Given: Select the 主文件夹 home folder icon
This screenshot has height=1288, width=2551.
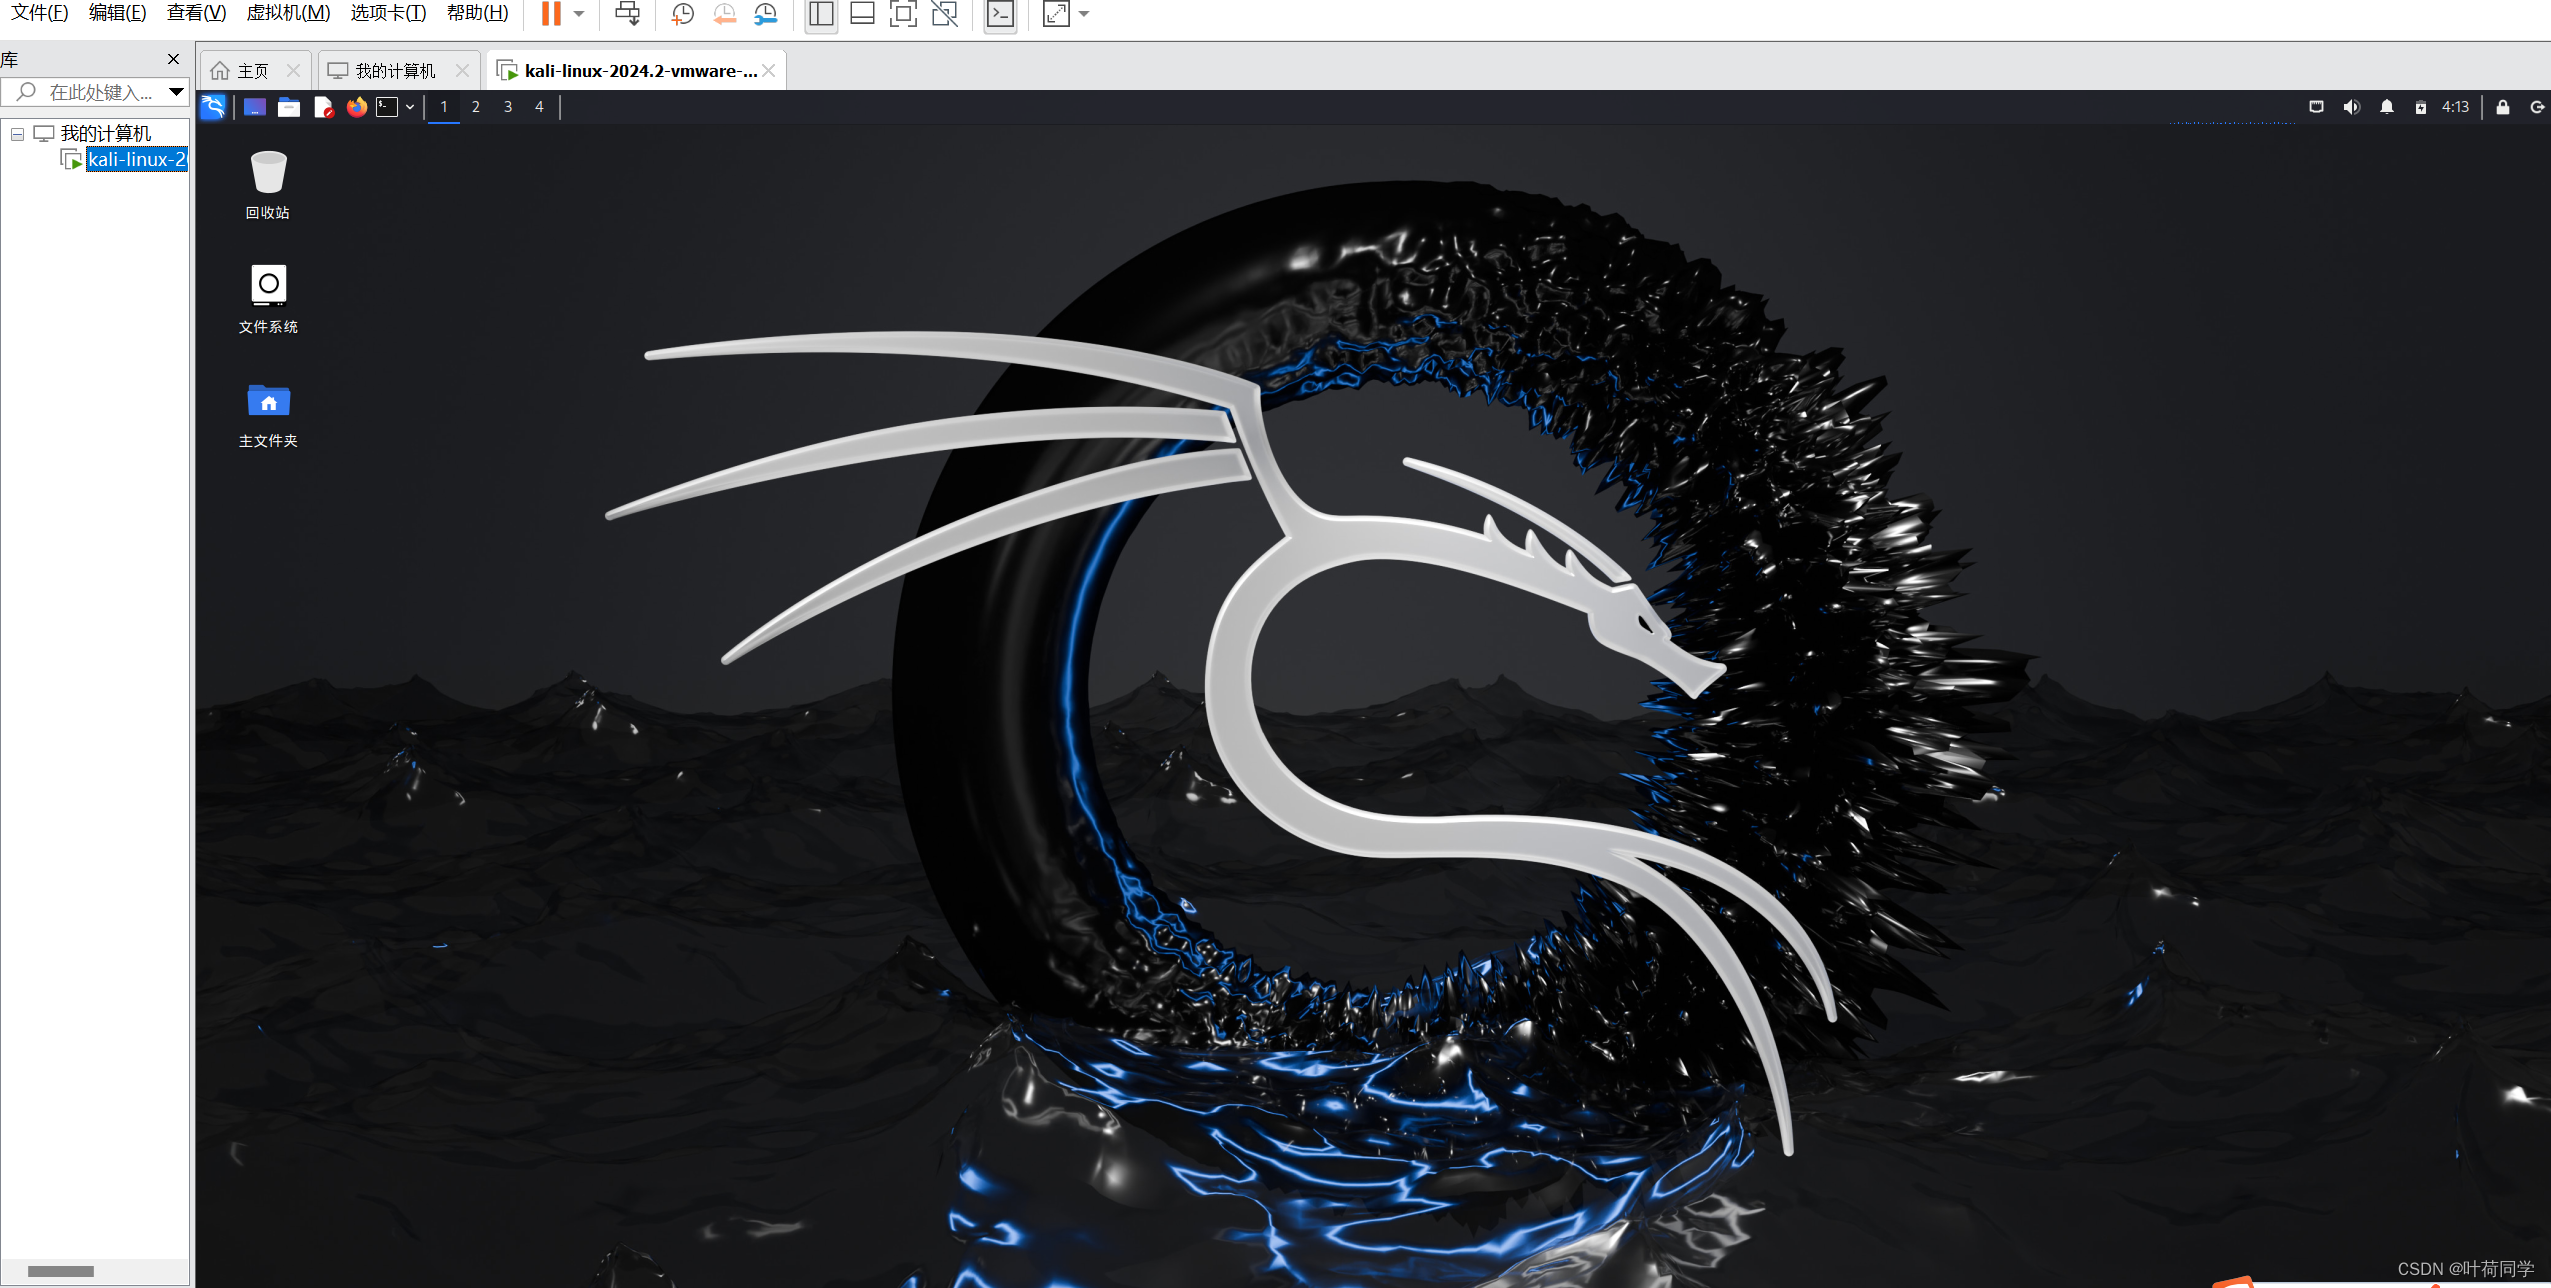Looking at the screenshot, I should point(268,414).
